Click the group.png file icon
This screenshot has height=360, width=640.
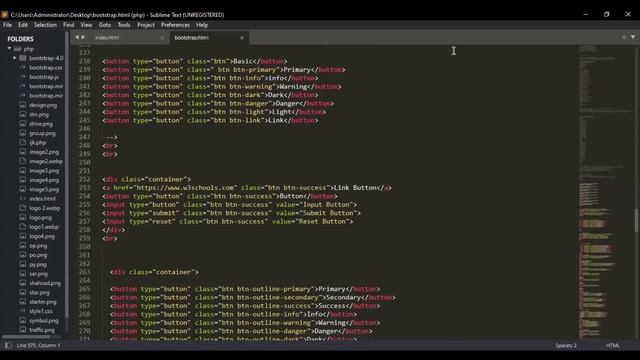click(23, 133)
